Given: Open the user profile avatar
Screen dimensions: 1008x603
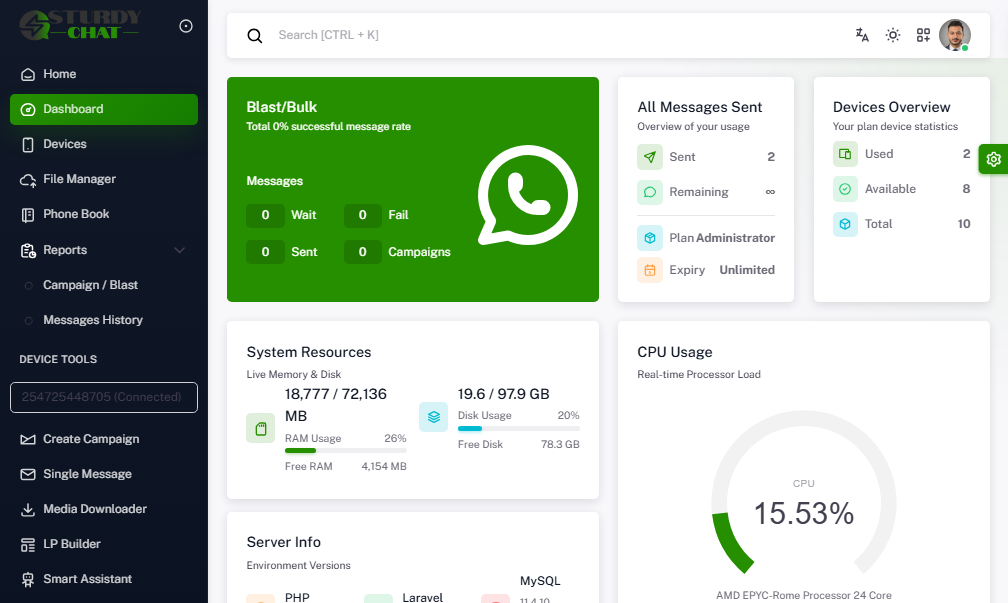Looking at the screenshot, I should pos(954,35).
